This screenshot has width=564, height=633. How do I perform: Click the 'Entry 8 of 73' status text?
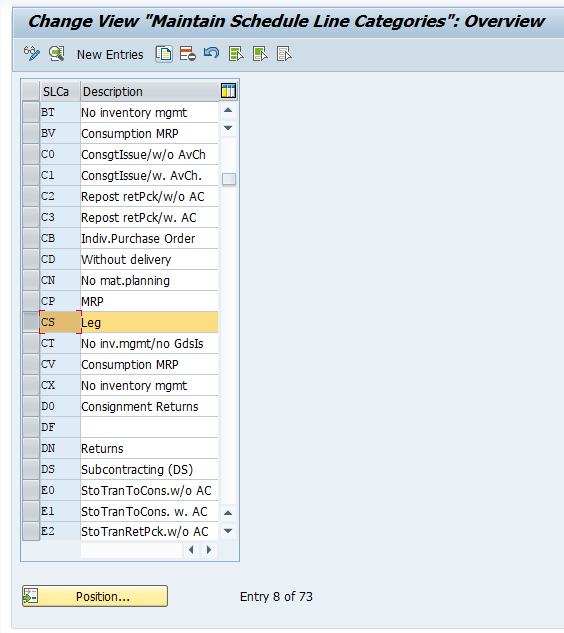276,596
